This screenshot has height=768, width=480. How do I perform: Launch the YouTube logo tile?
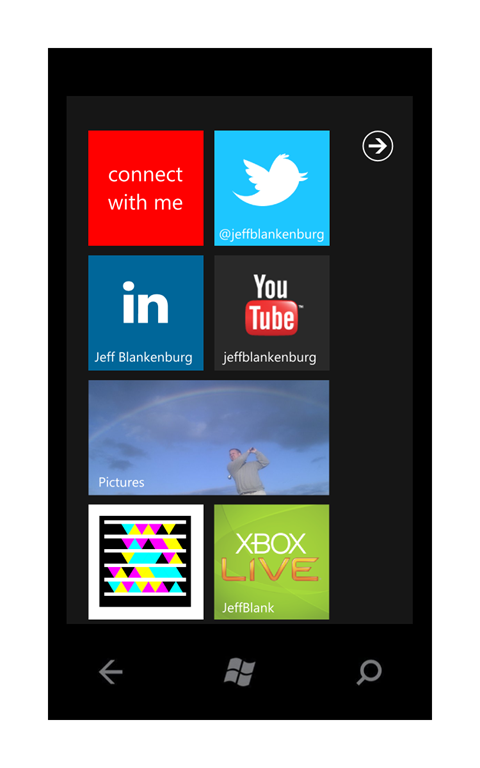272,313
